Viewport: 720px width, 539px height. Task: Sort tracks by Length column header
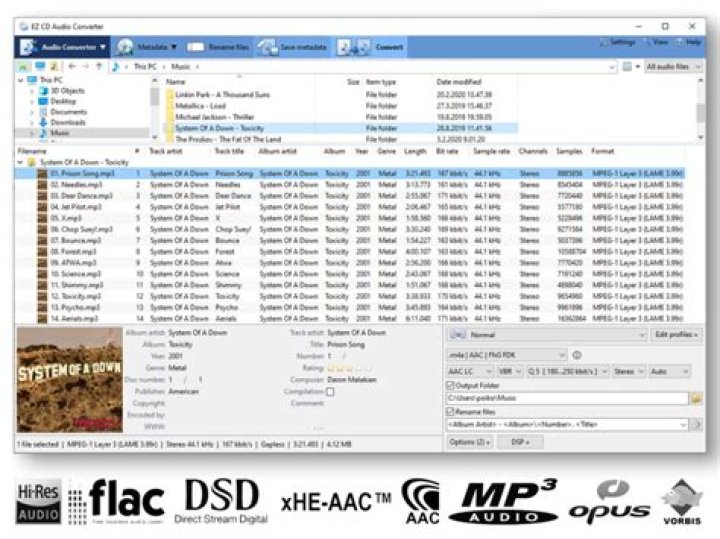[415, 151]
